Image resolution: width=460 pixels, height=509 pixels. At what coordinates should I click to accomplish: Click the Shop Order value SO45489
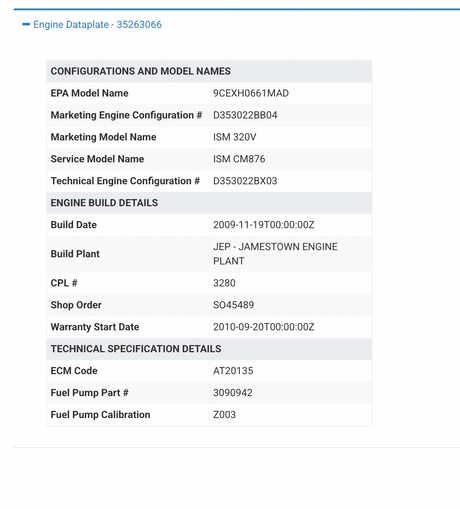233,305
